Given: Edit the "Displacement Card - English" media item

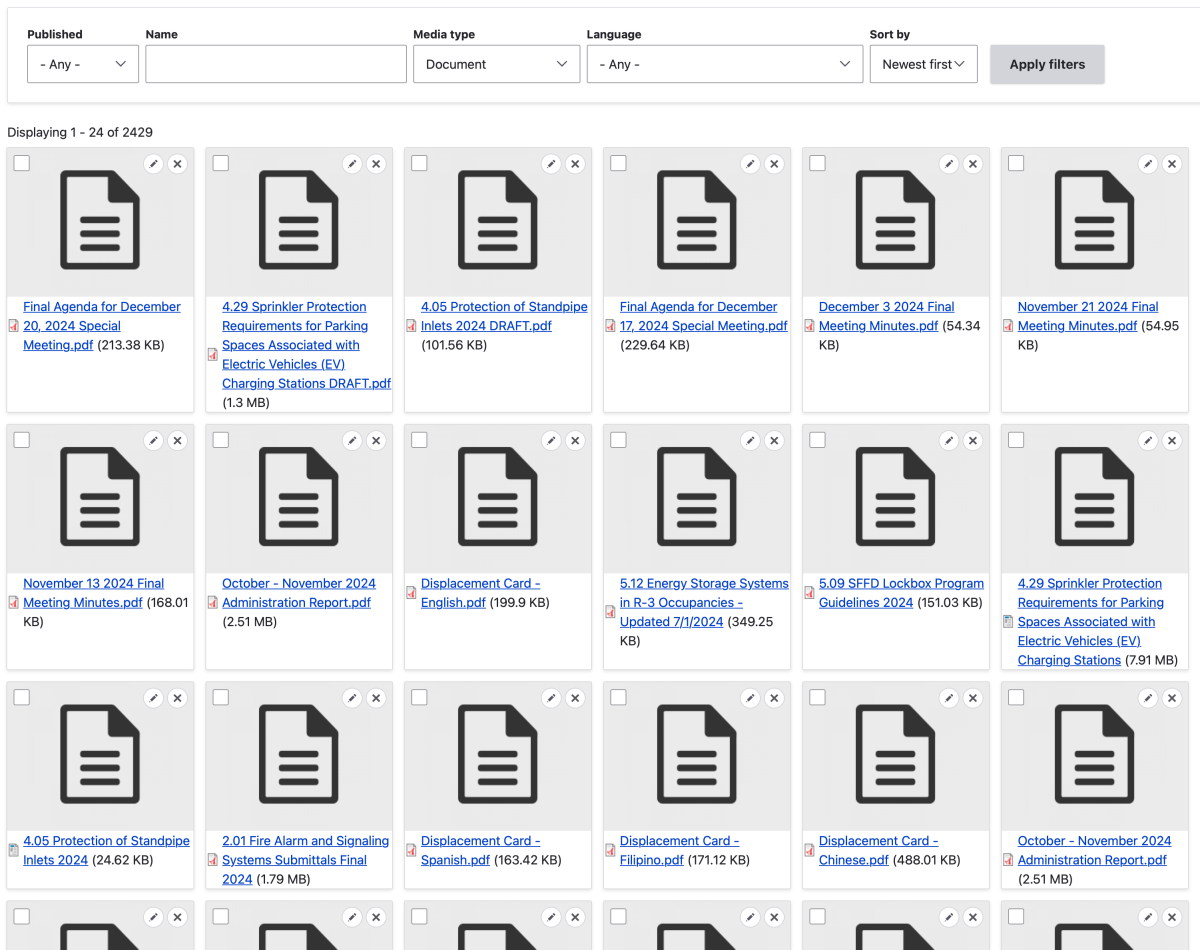Looking at the screenshot, I should coord(551,440).
